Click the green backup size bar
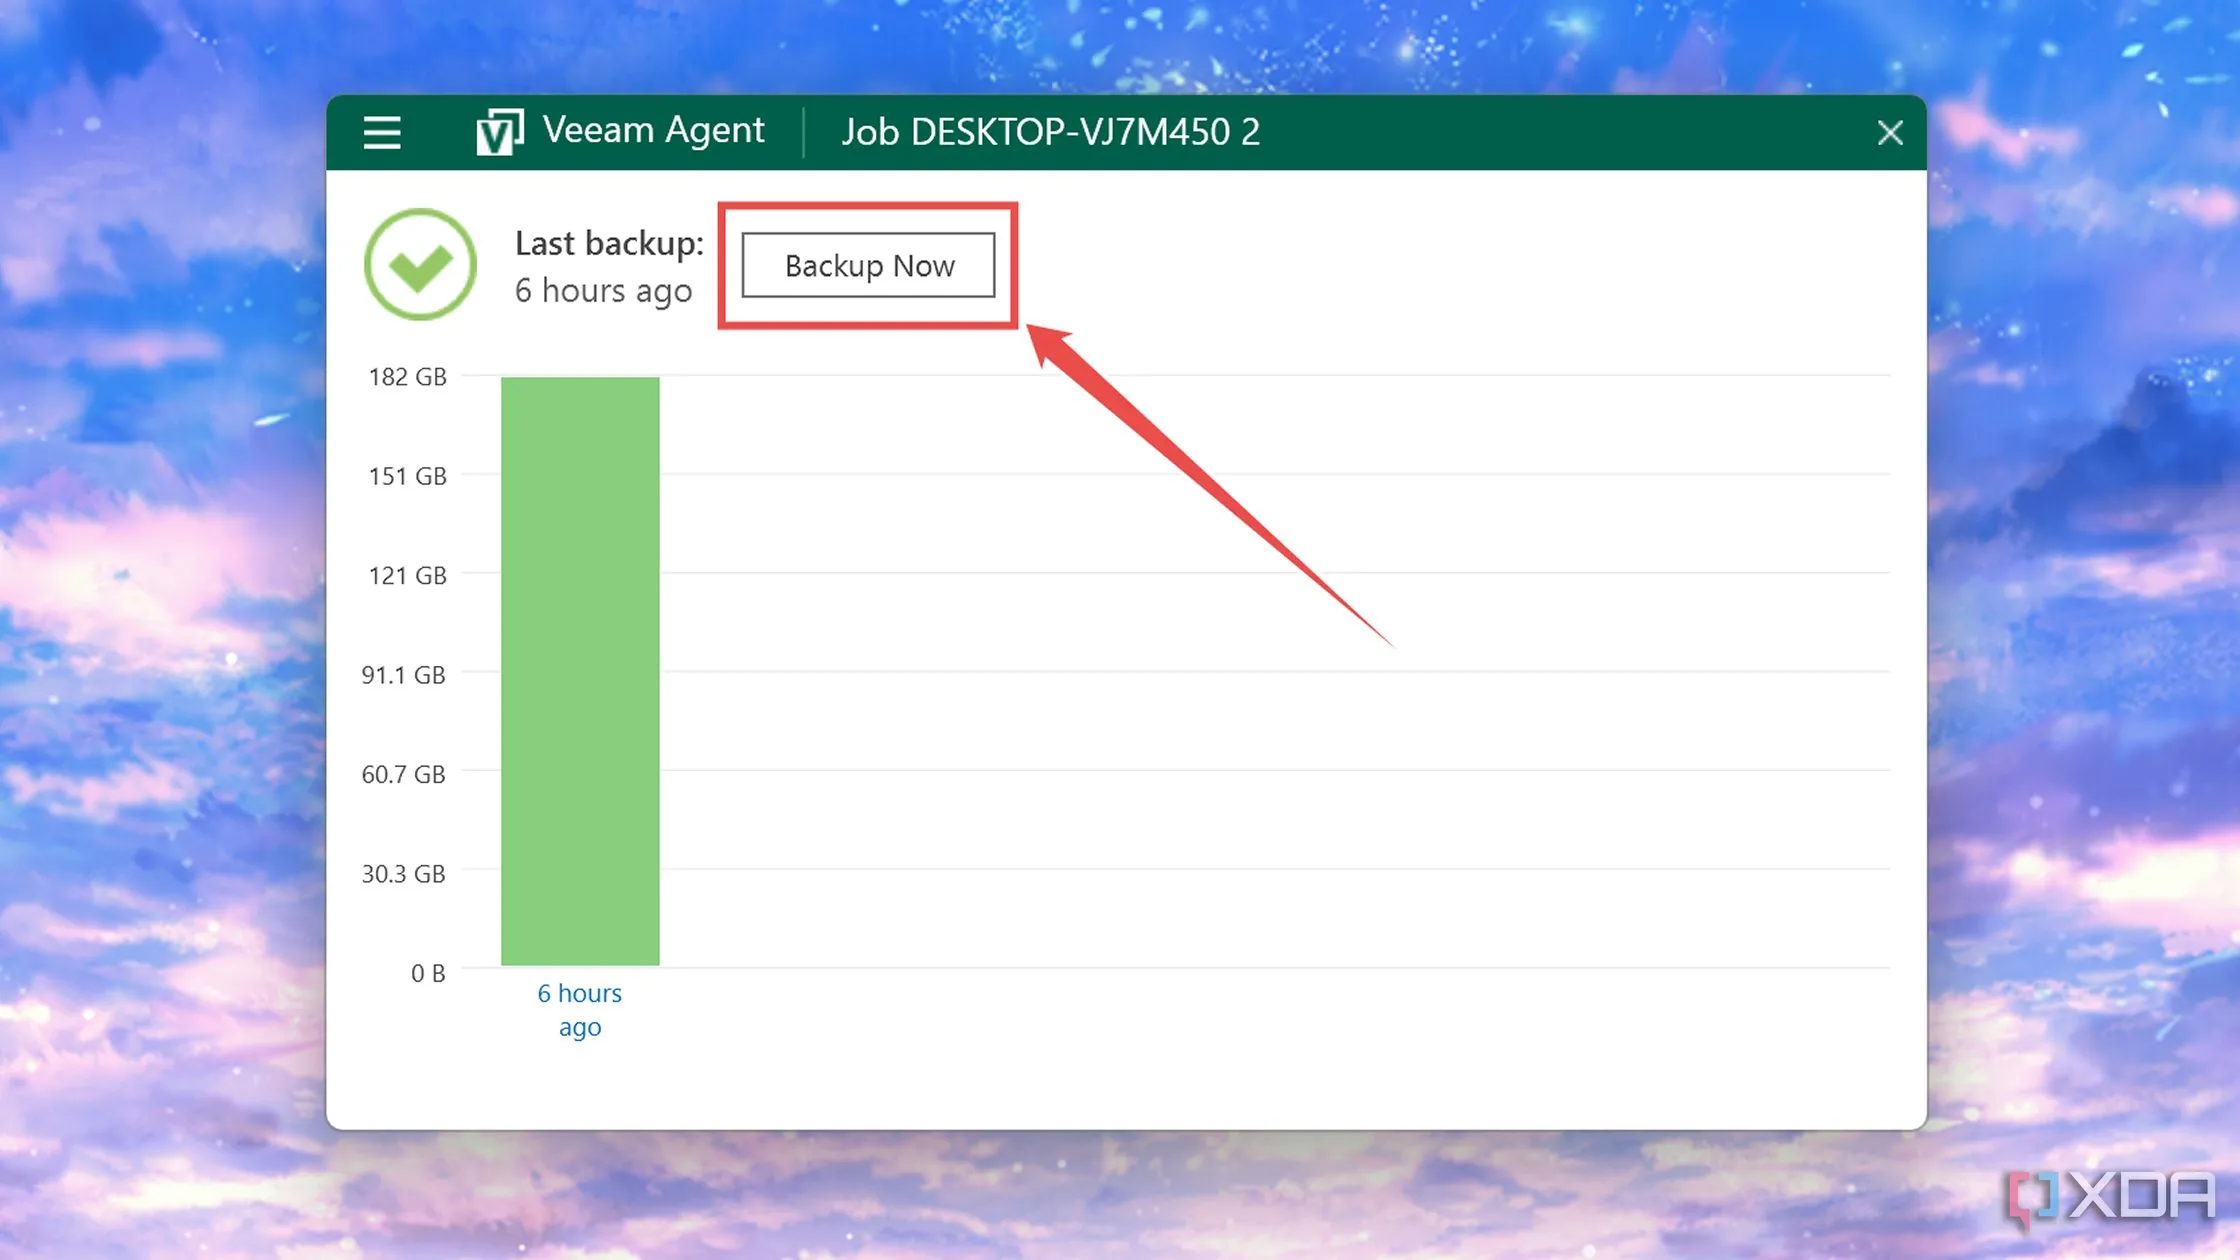This screenshot has width=2240, height=1260. (580, 670)
